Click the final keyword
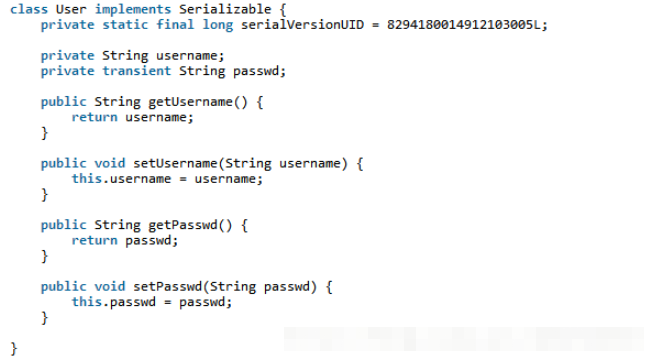The image size is (648, 362). point(175,25)
